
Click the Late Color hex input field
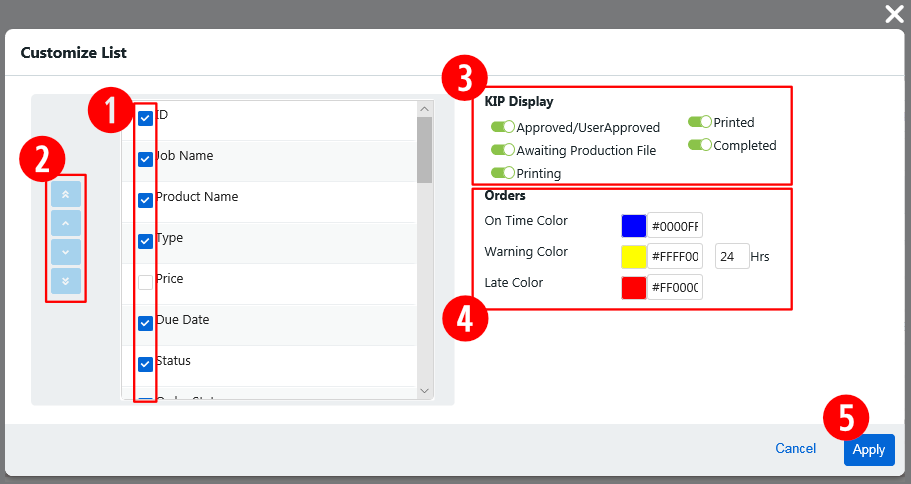pos(675,288)
